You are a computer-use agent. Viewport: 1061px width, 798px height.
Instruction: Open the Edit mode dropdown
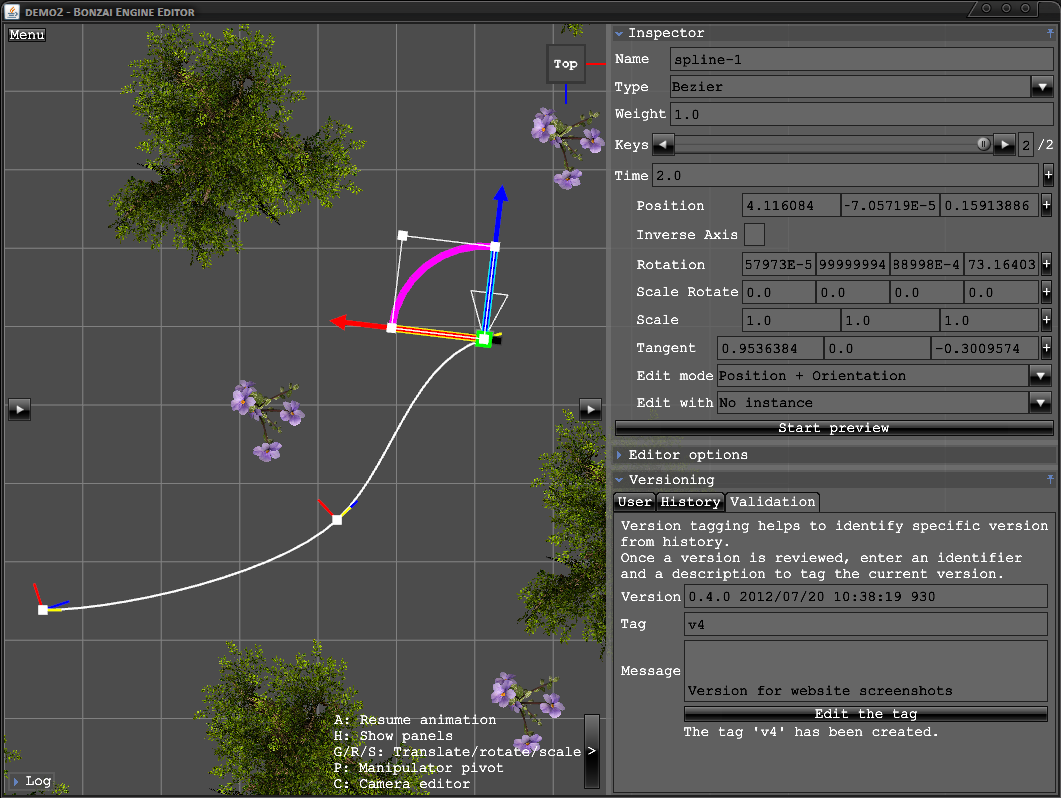(1041, 376)
